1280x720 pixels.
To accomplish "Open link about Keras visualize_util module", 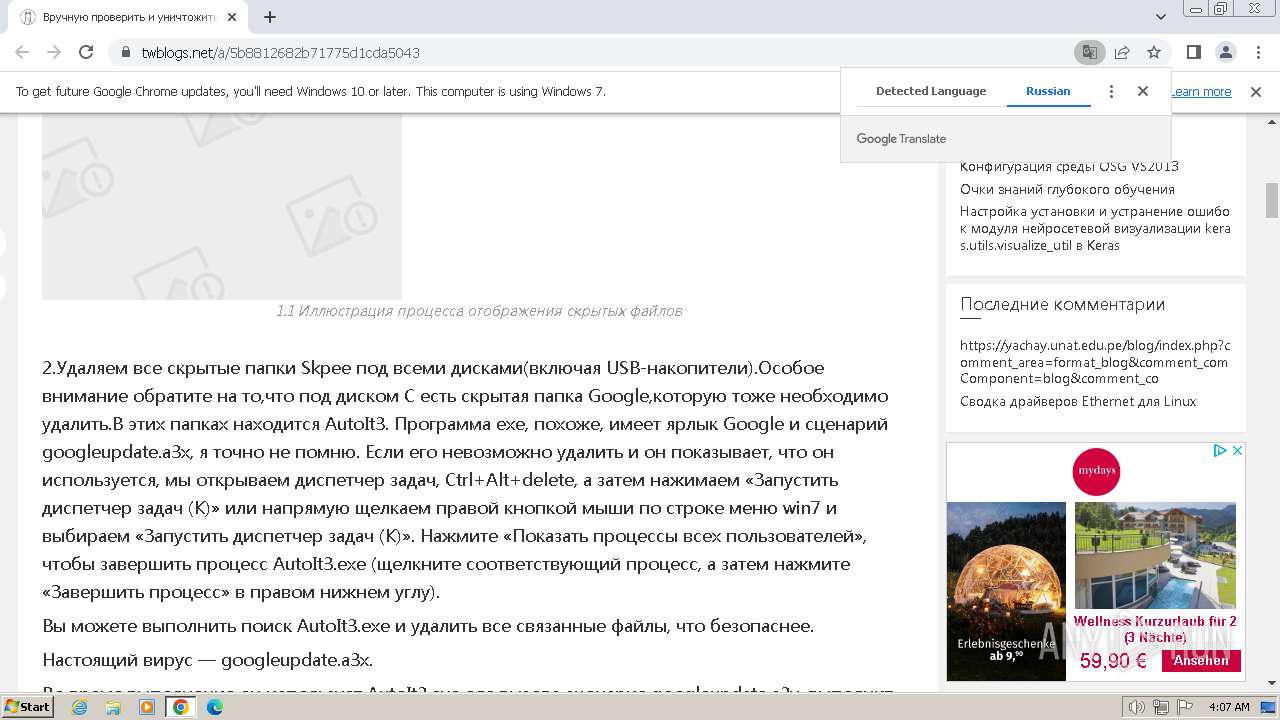I will (1095, 228).
